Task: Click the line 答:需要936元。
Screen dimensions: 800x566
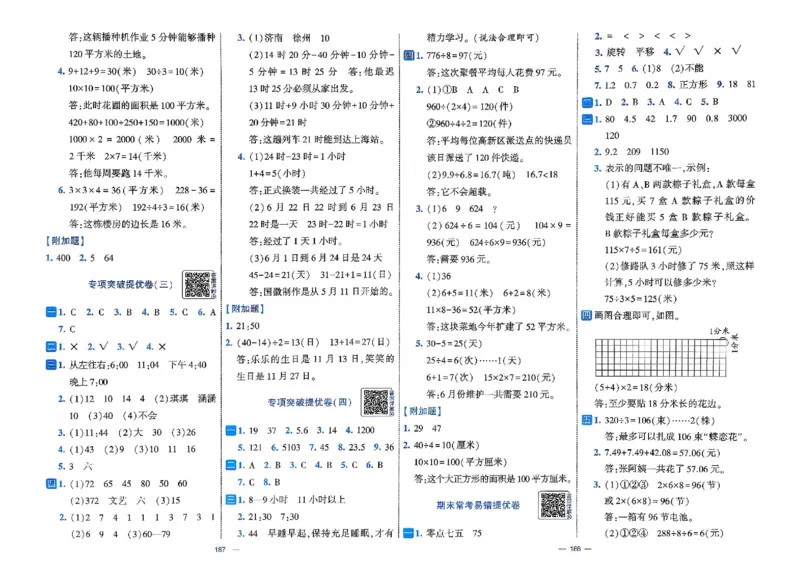Action: (459, 259)
